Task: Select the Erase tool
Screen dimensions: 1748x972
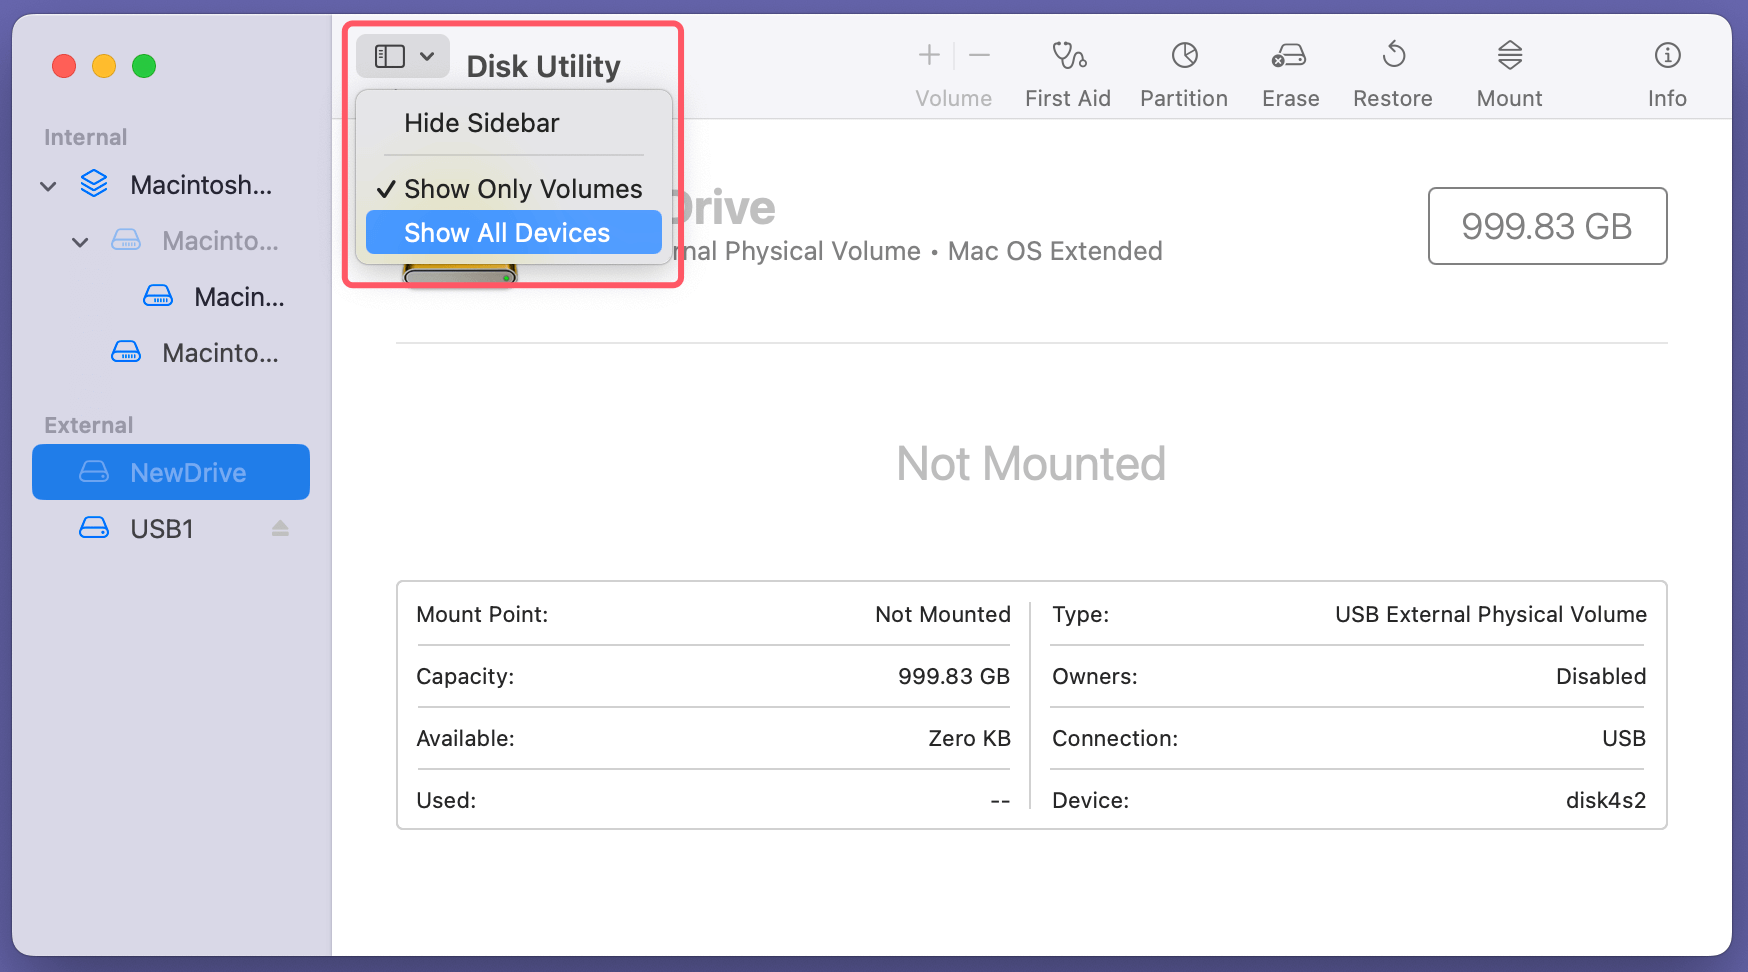Action: coord(1289,70)
